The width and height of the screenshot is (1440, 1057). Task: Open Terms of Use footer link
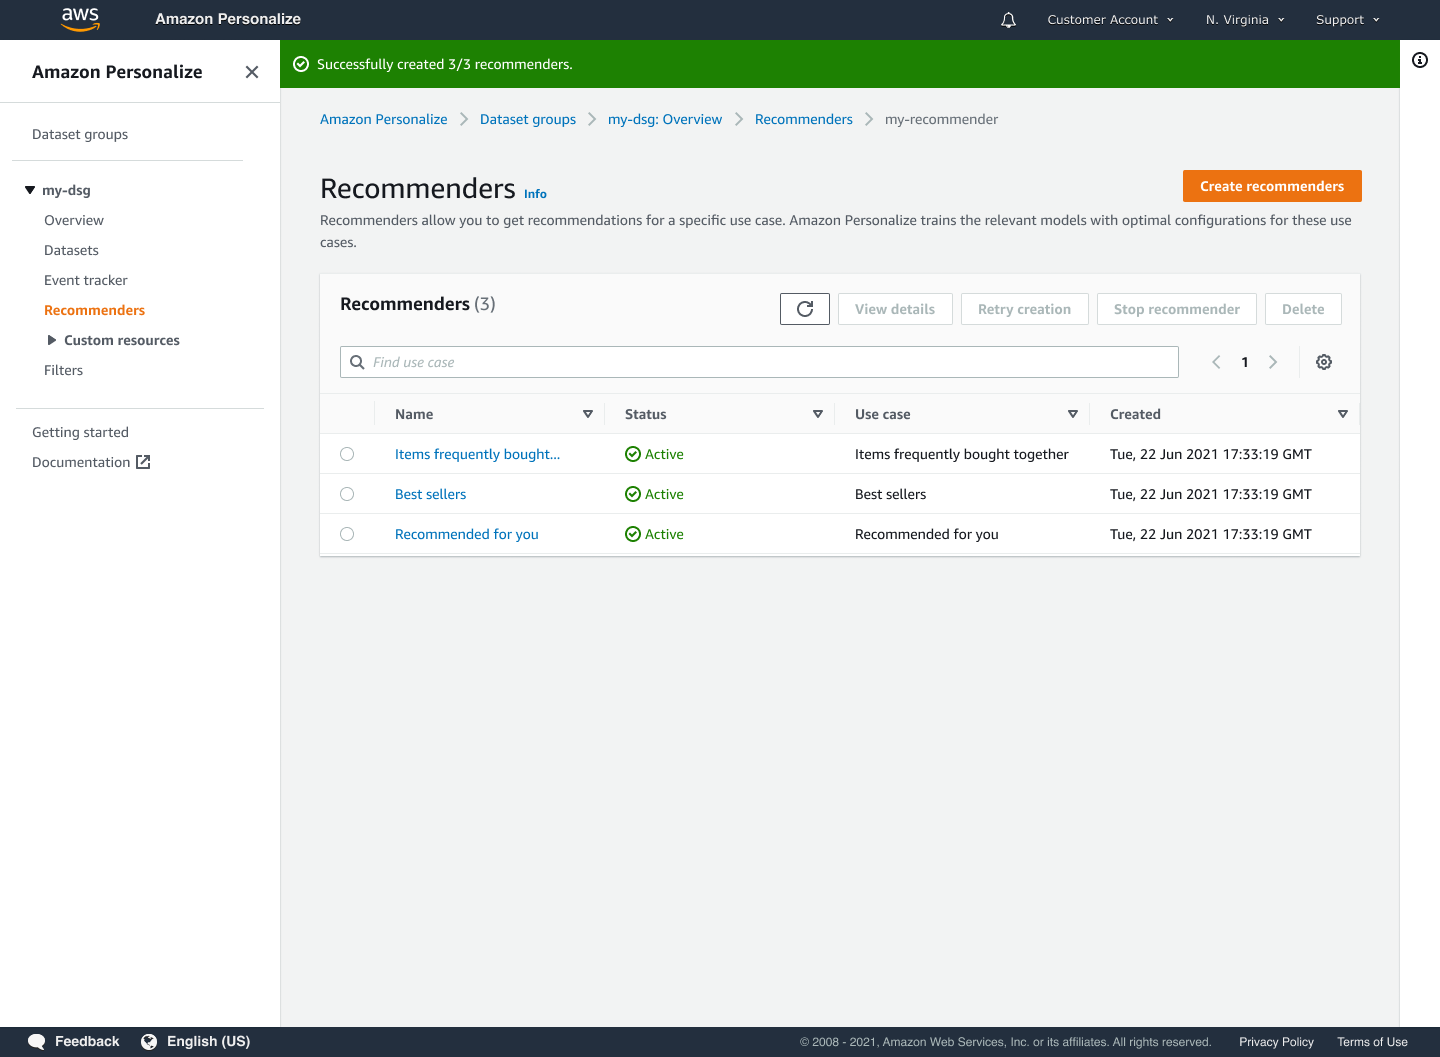tap(1372, 1042)
